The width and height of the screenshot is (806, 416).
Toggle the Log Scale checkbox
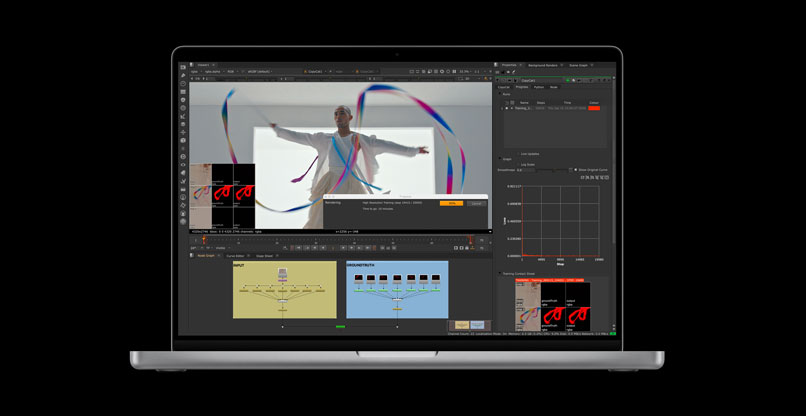point(516,164)
